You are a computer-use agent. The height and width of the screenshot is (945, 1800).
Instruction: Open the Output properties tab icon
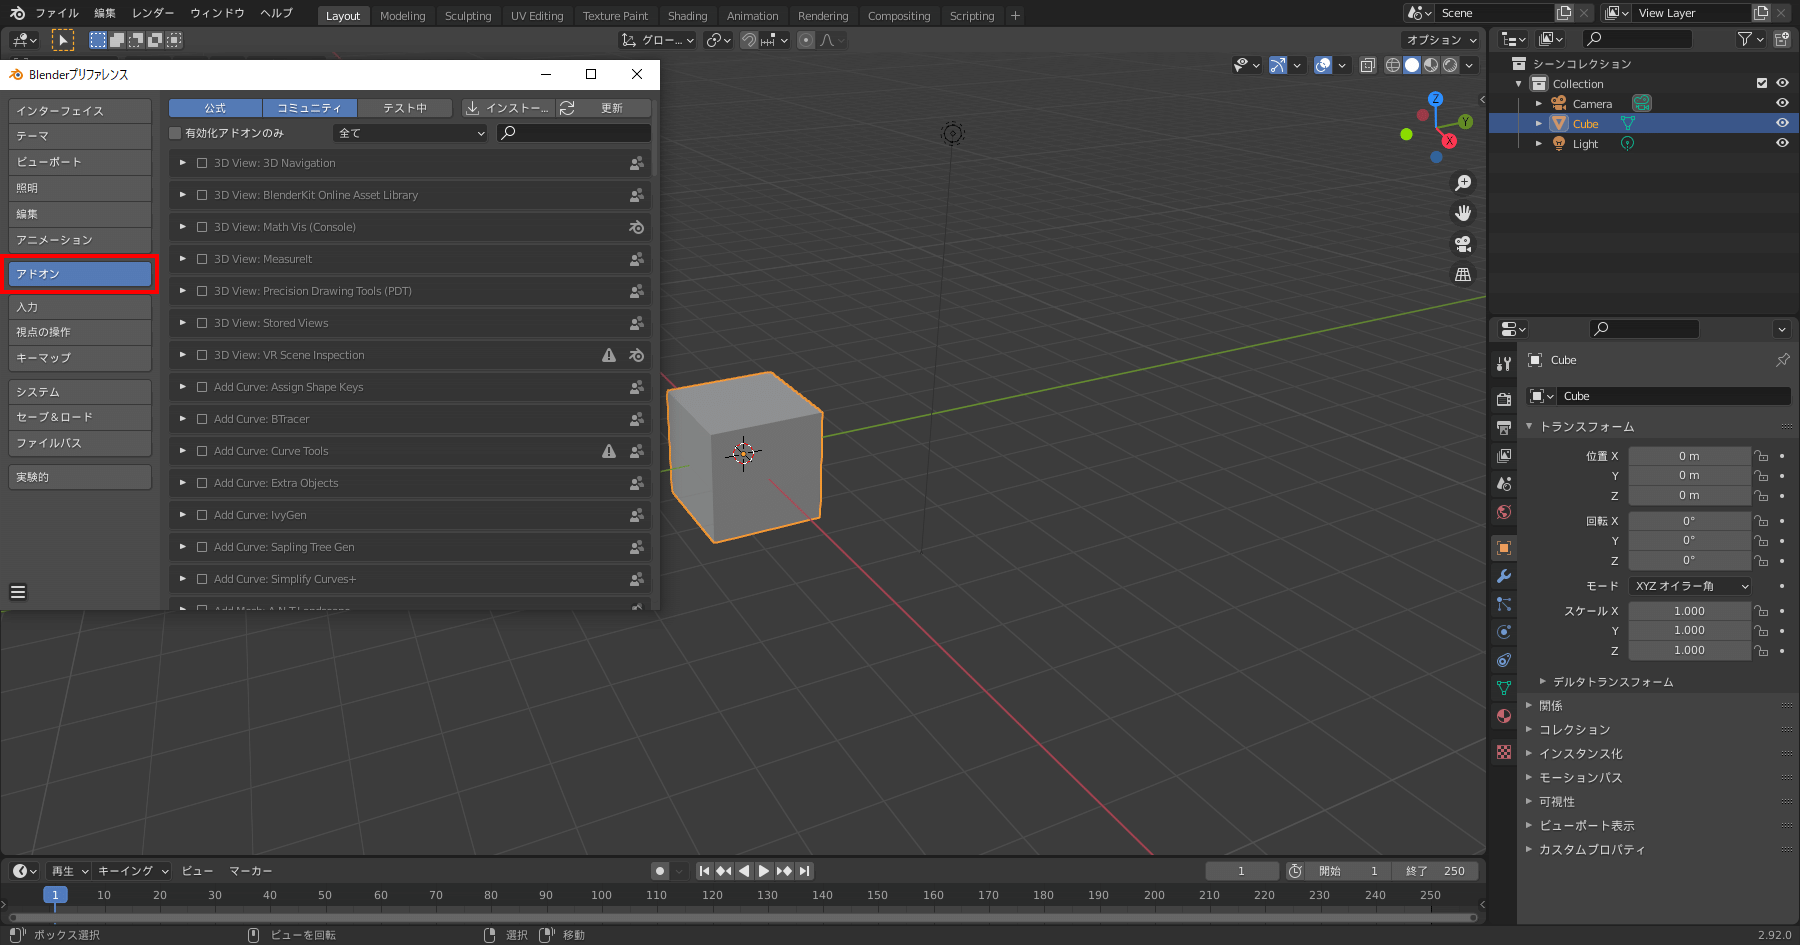1504,427
